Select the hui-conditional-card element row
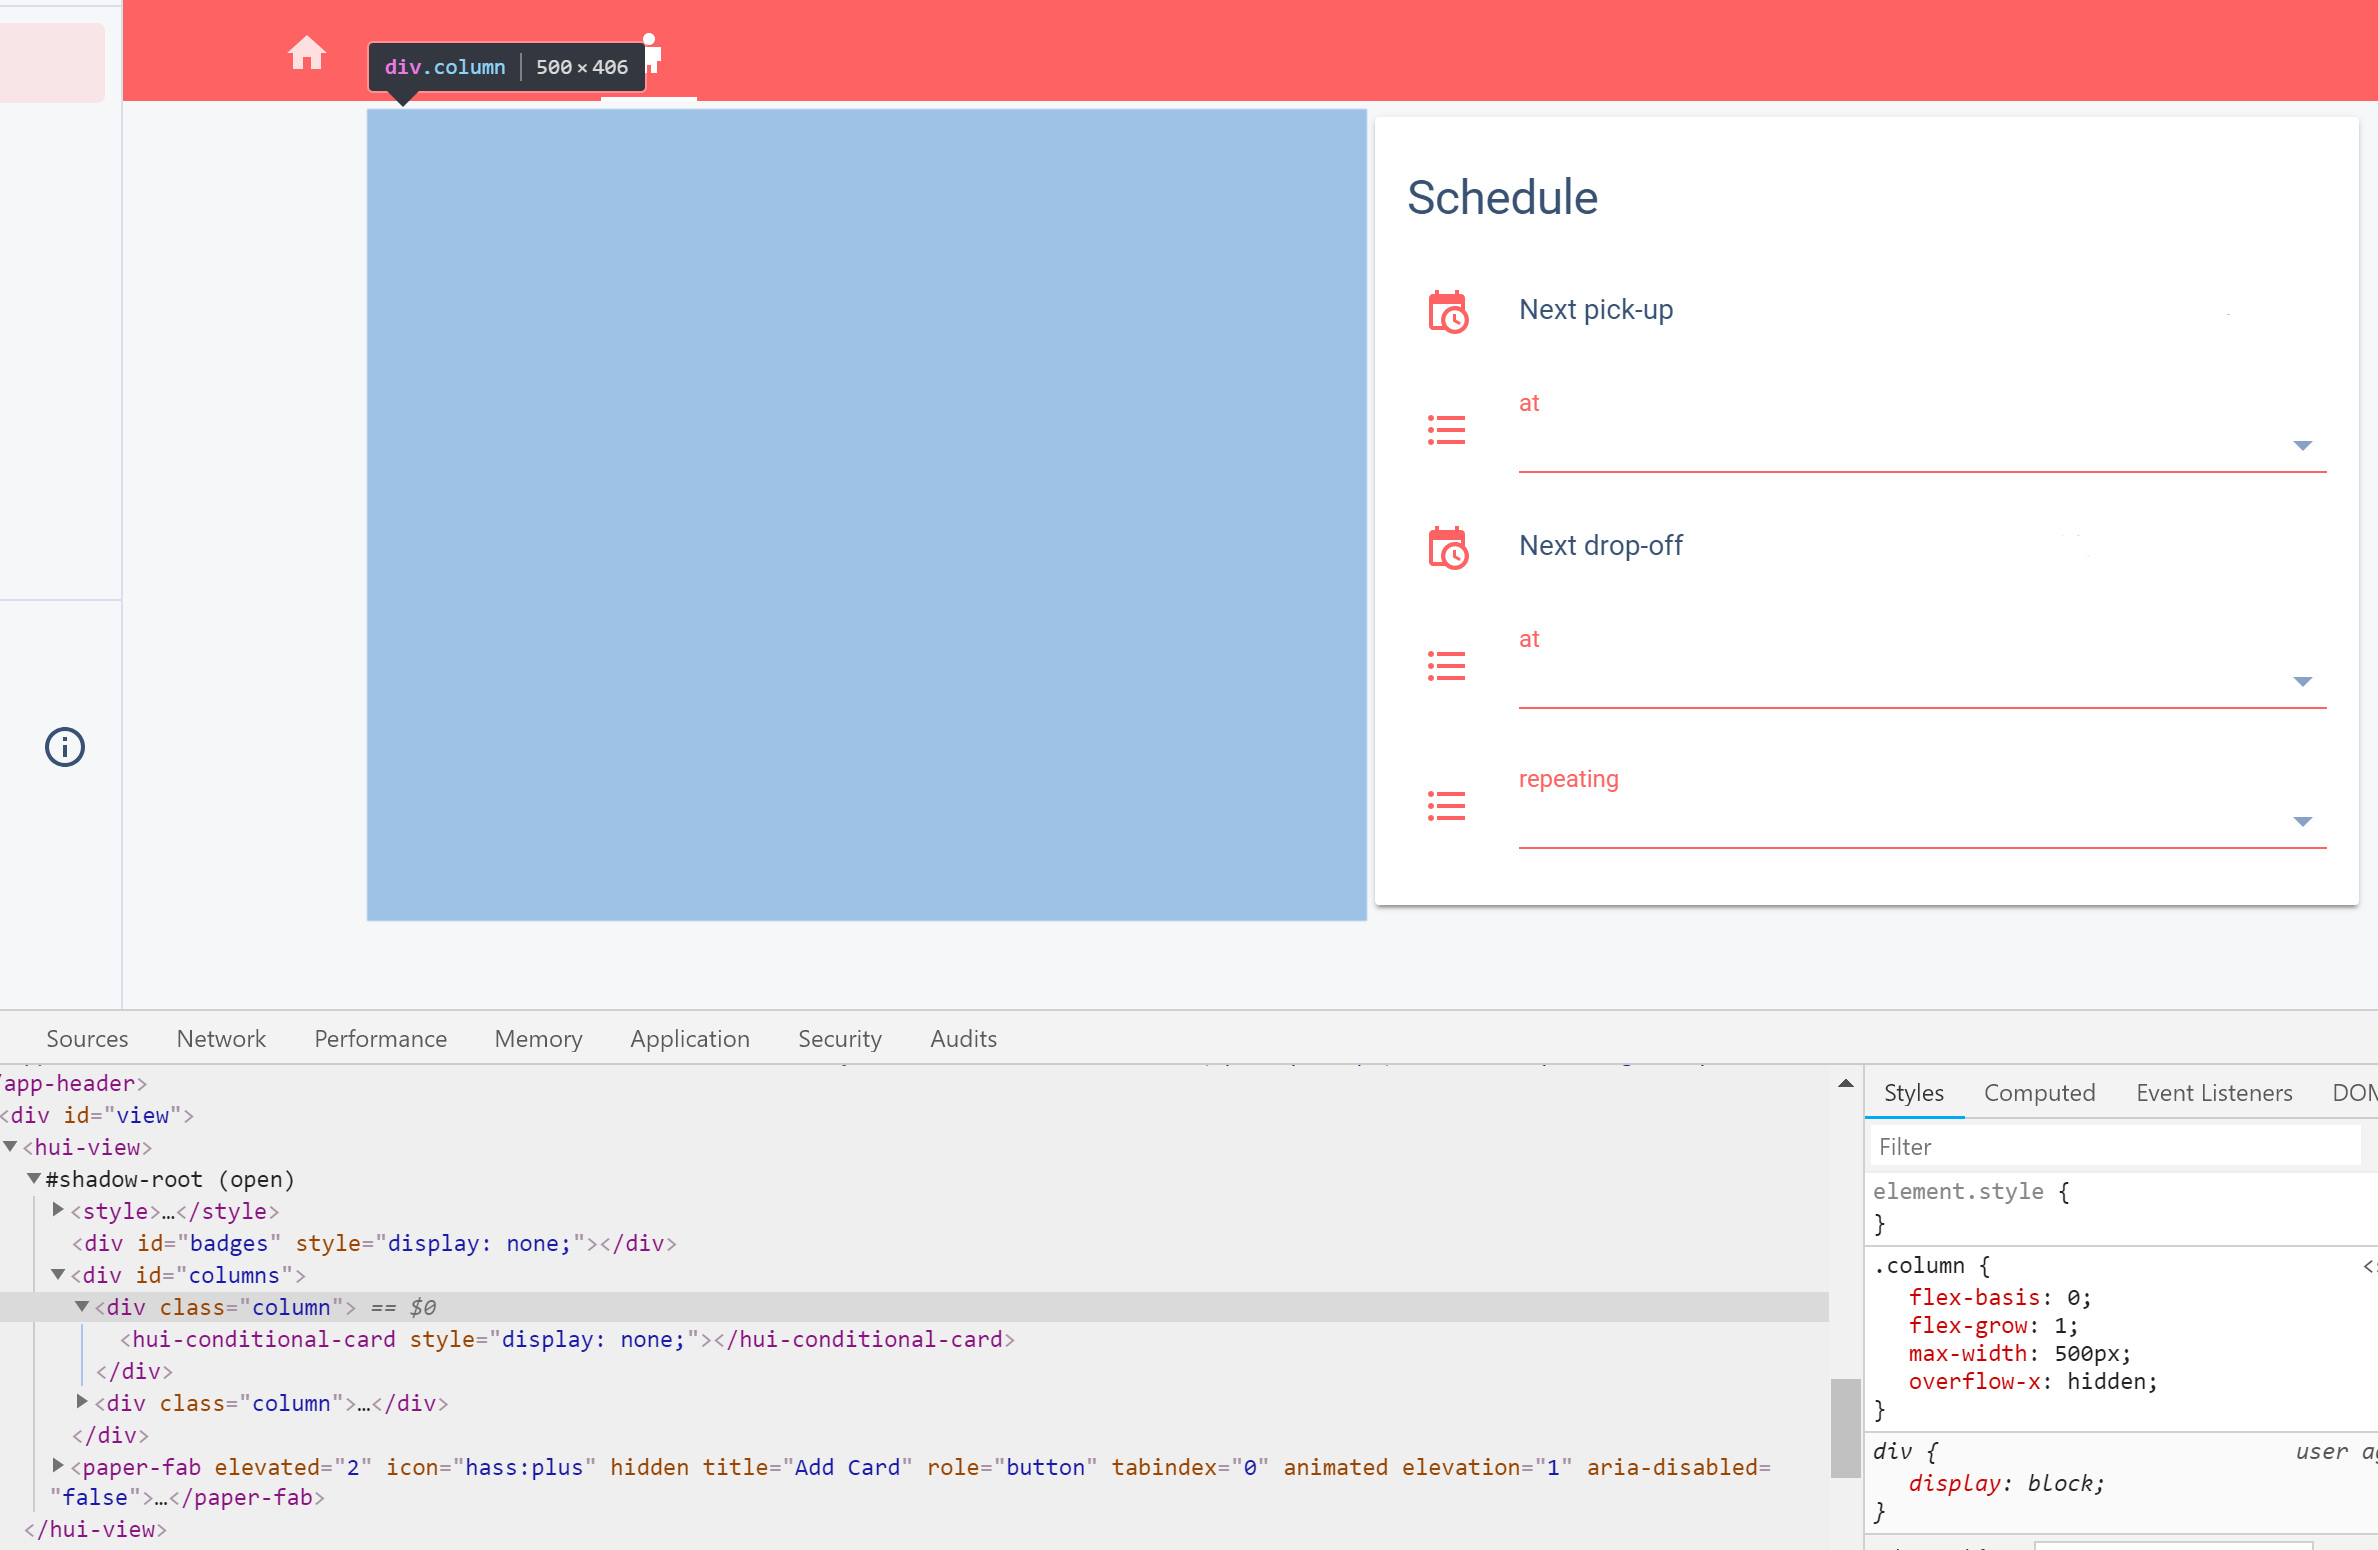2378x1550 pixels. (x=567, y=1339)
